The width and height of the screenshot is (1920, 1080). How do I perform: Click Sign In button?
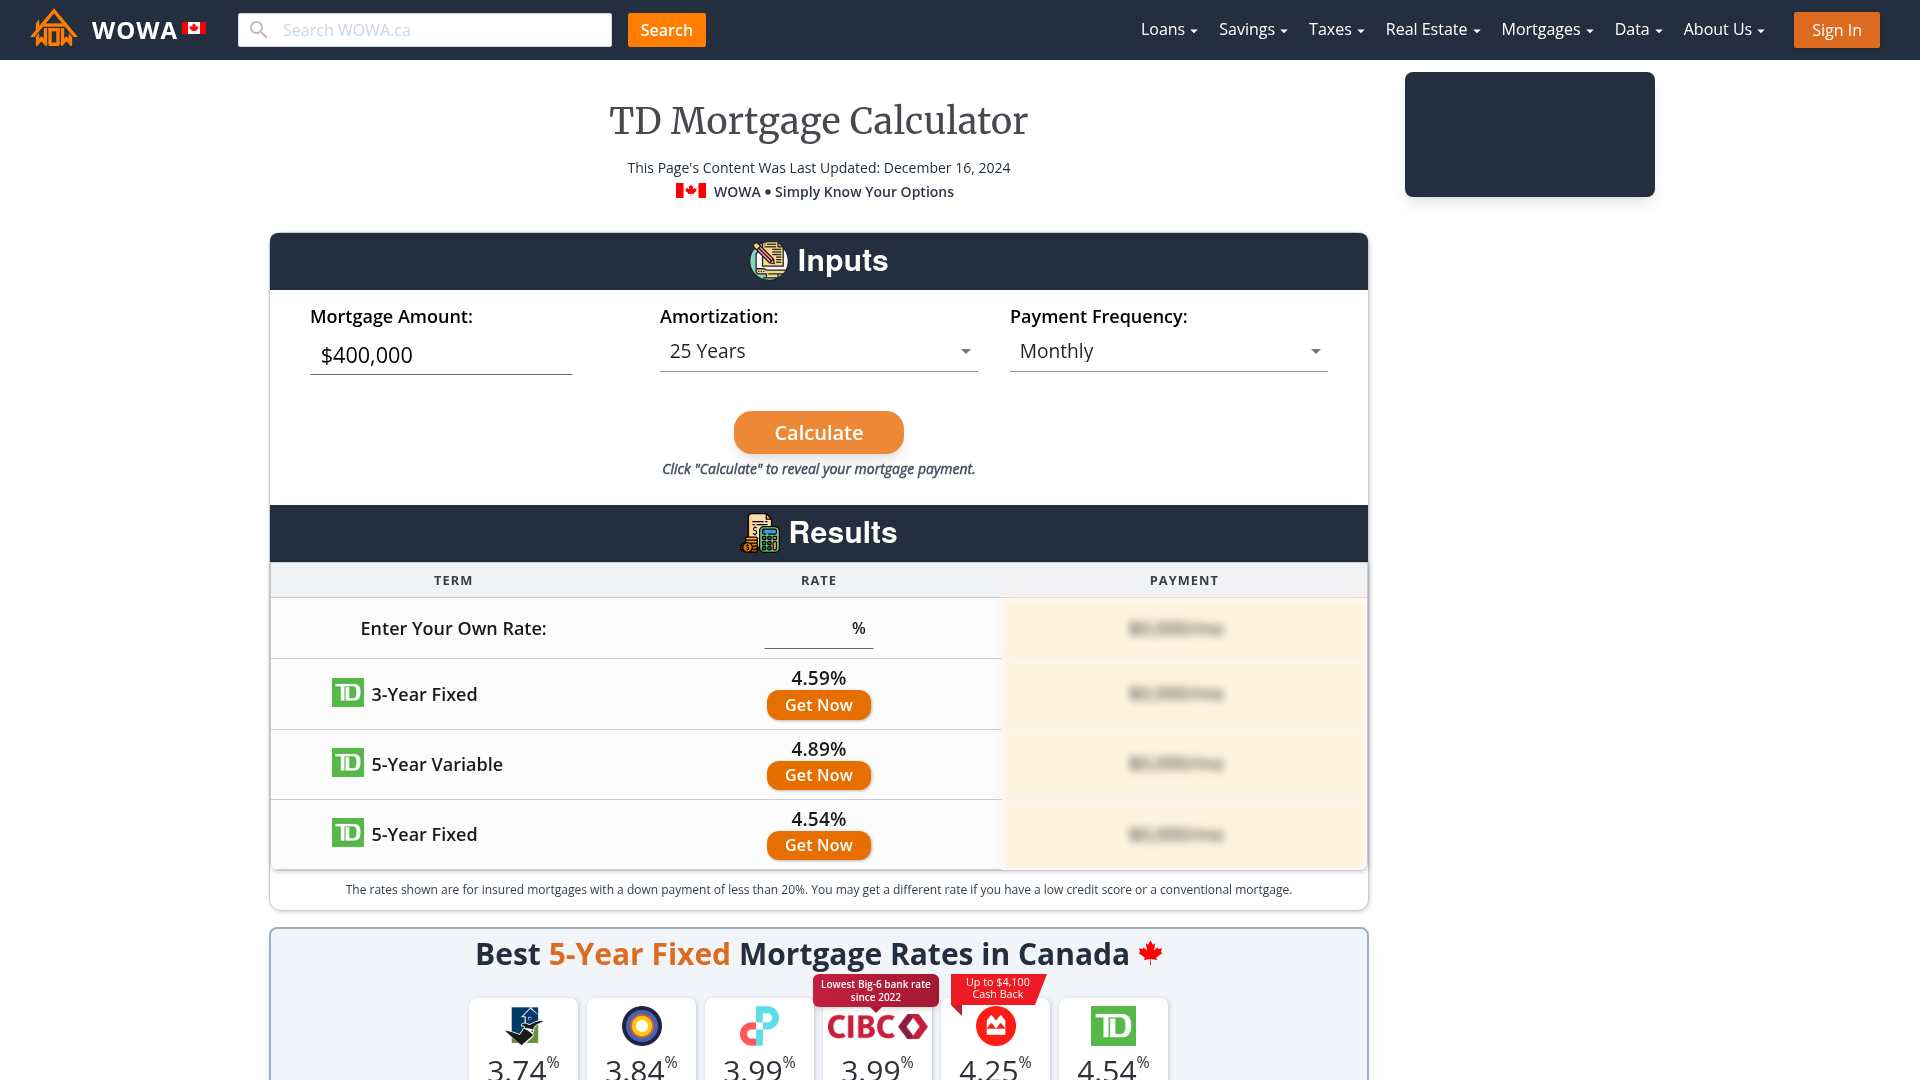tap(1837, 29)
